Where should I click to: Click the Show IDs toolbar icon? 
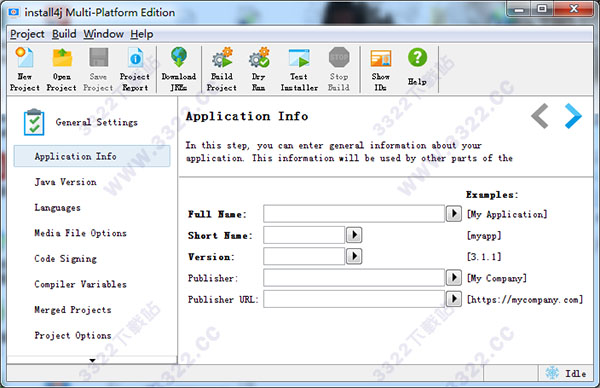(x=381, y=59)
